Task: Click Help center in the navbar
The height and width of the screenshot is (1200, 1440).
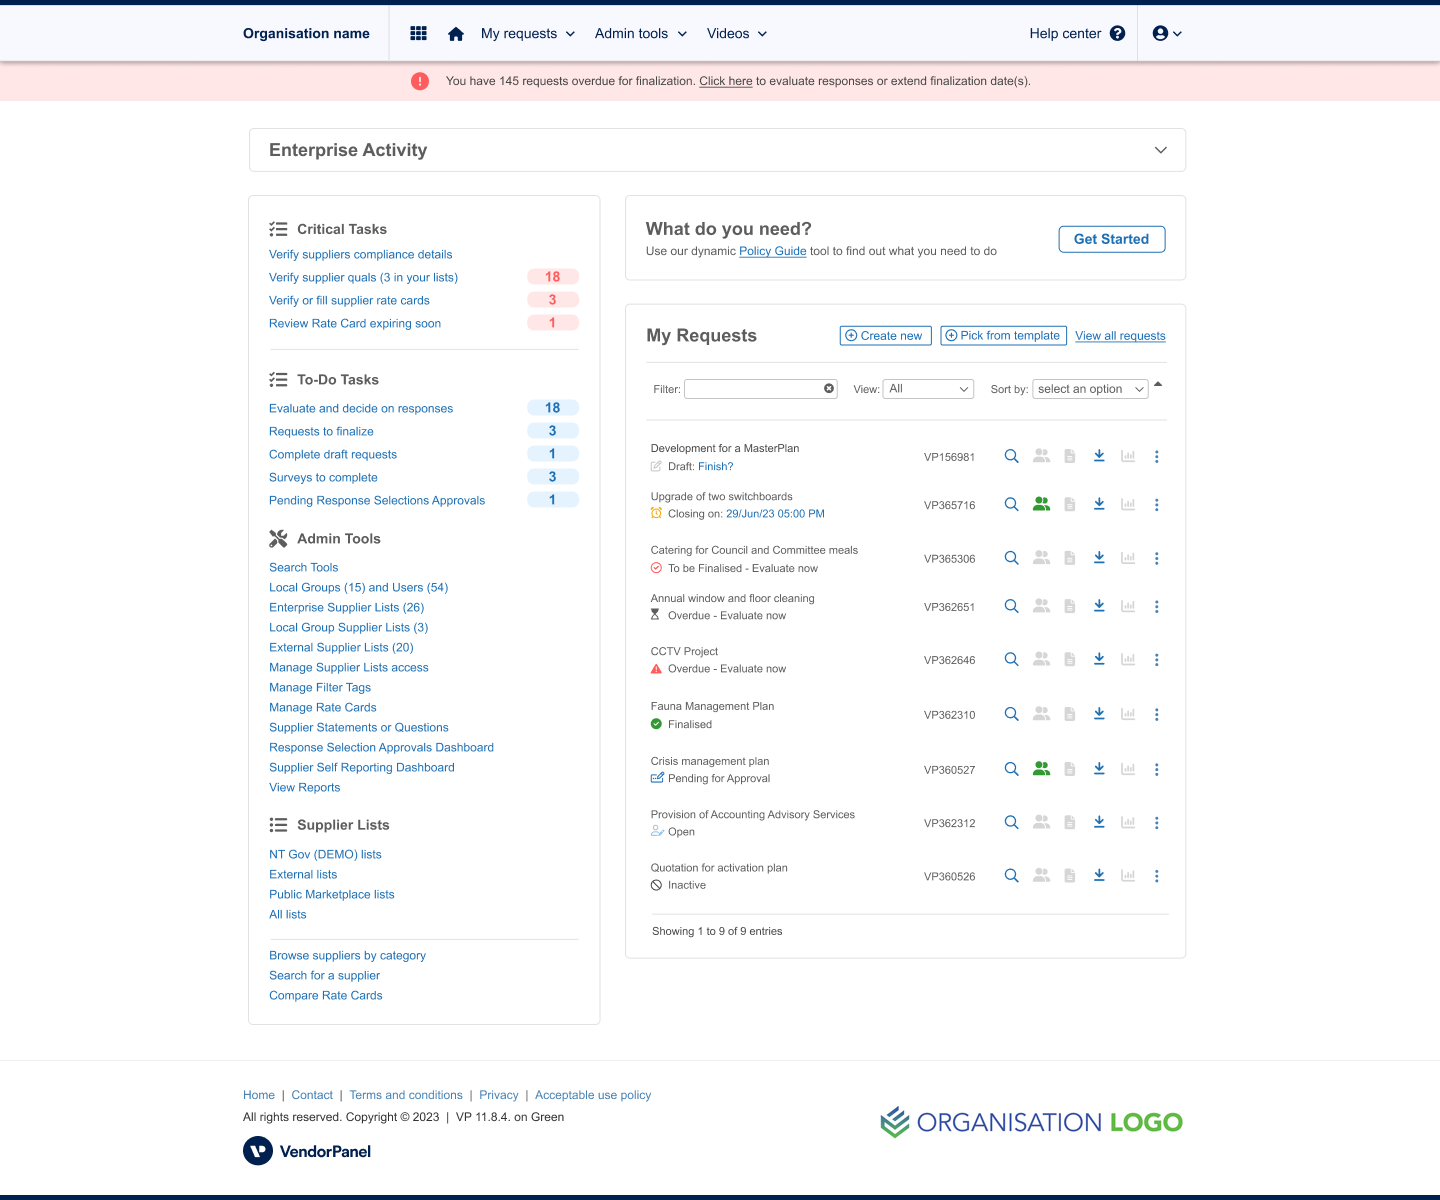Action: (1065, 33)
